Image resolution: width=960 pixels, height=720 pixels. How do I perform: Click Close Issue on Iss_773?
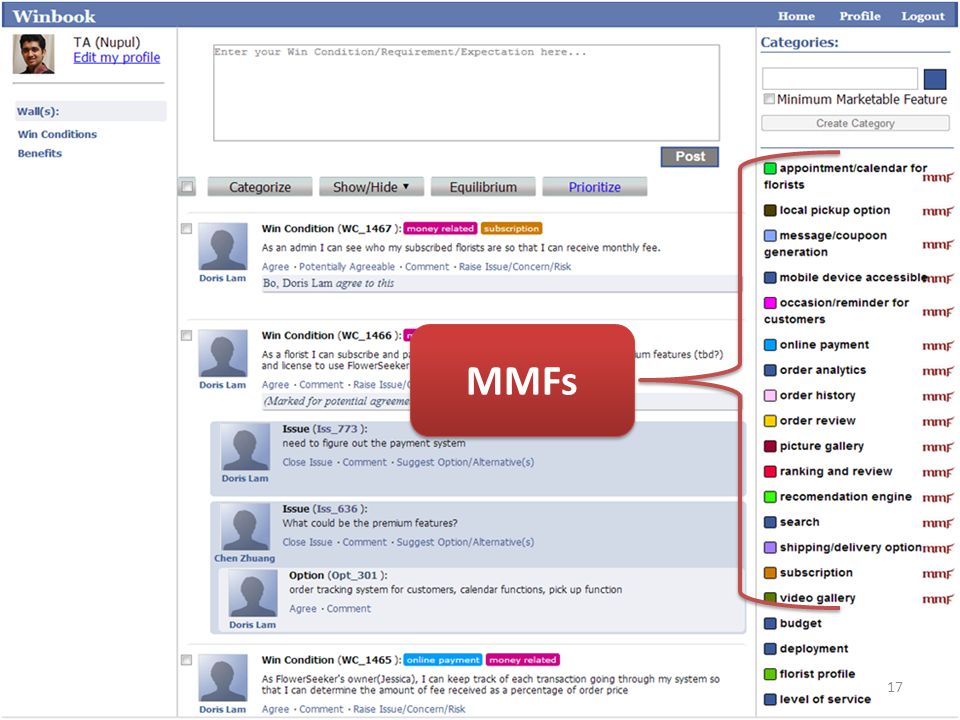pyautogui.click(x=307, y=462)
